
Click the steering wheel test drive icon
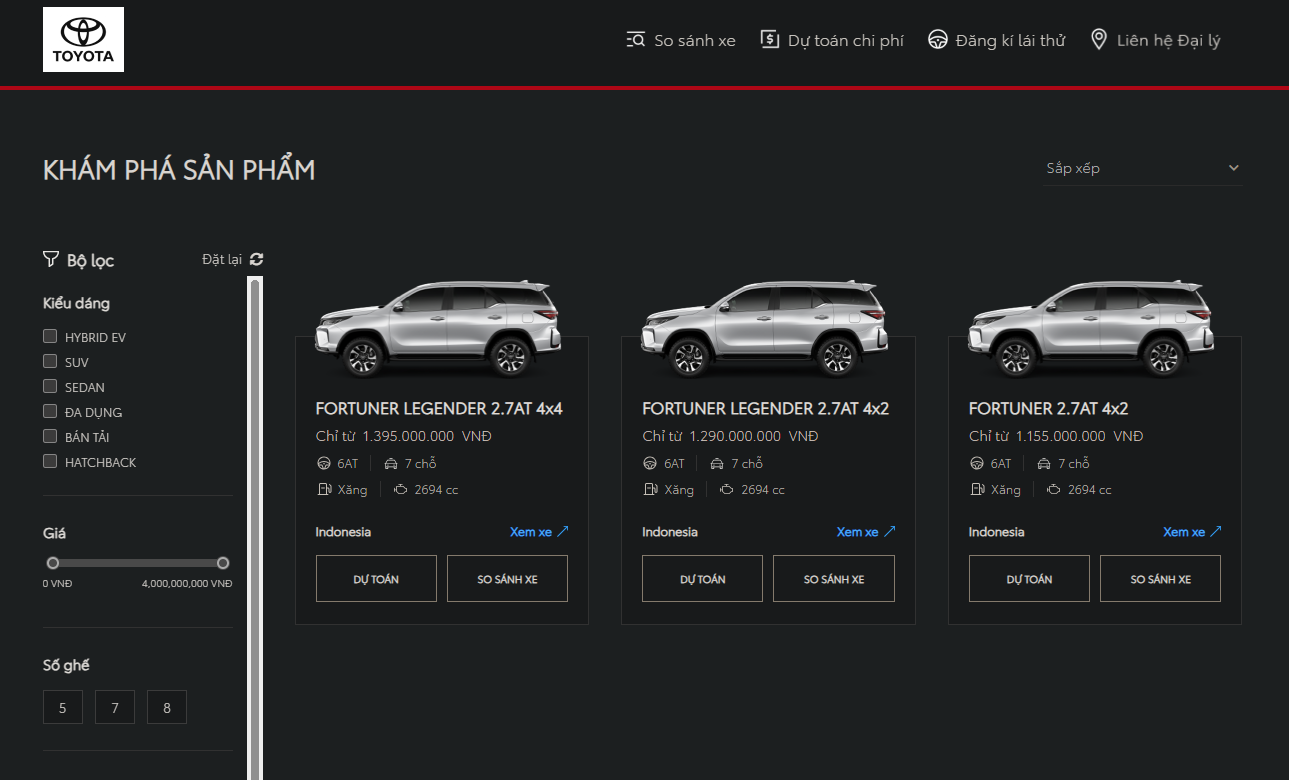(x=937, y=40)
